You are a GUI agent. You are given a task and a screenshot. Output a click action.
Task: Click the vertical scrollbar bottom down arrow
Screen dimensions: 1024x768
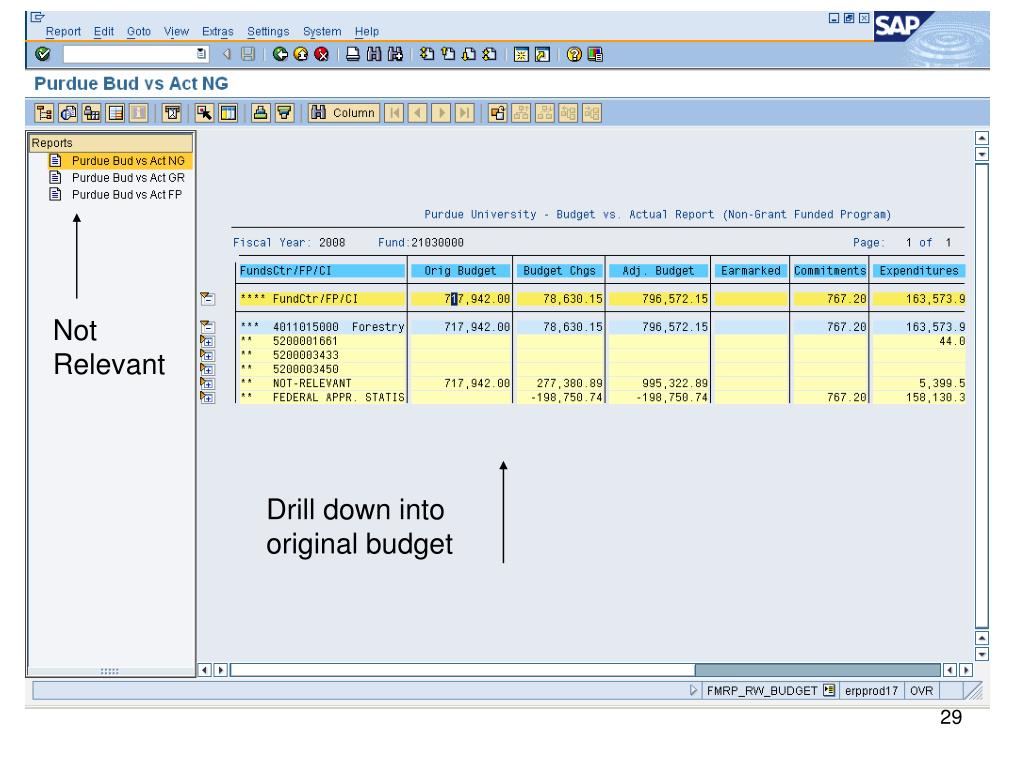(x=982, y=654)
